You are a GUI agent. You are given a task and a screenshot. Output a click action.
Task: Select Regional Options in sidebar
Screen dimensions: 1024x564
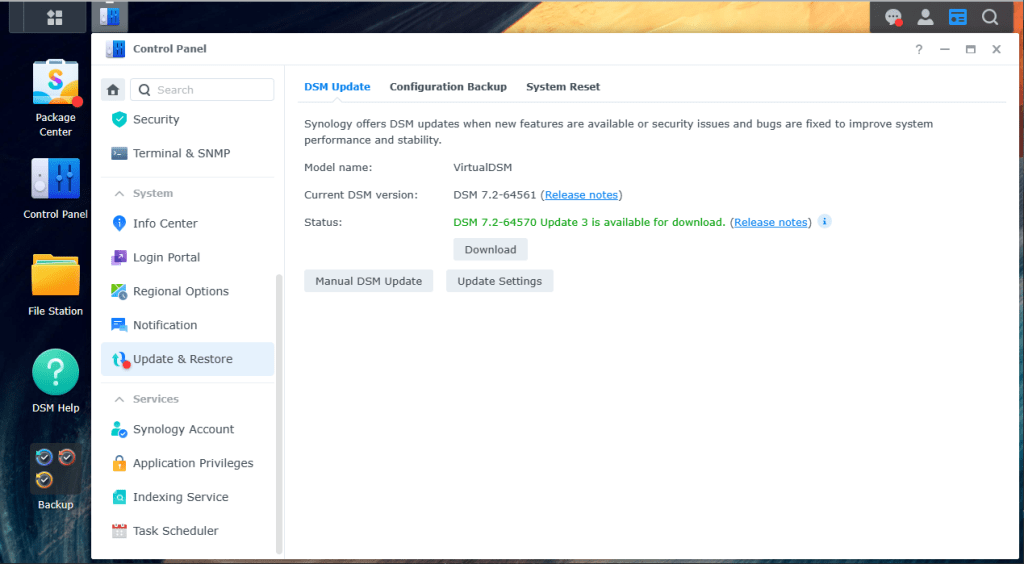(187, 291)
